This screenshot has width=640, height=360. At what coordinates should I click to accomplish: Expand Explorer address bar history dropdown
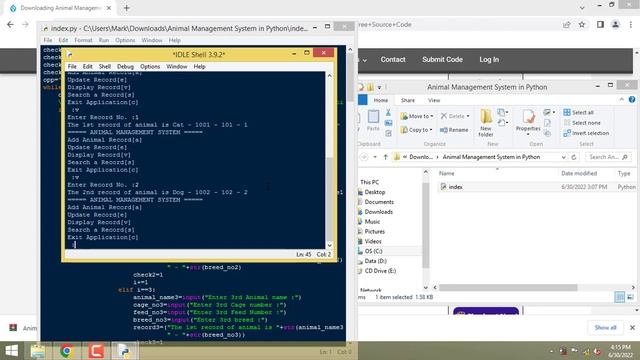click(563, 157)
